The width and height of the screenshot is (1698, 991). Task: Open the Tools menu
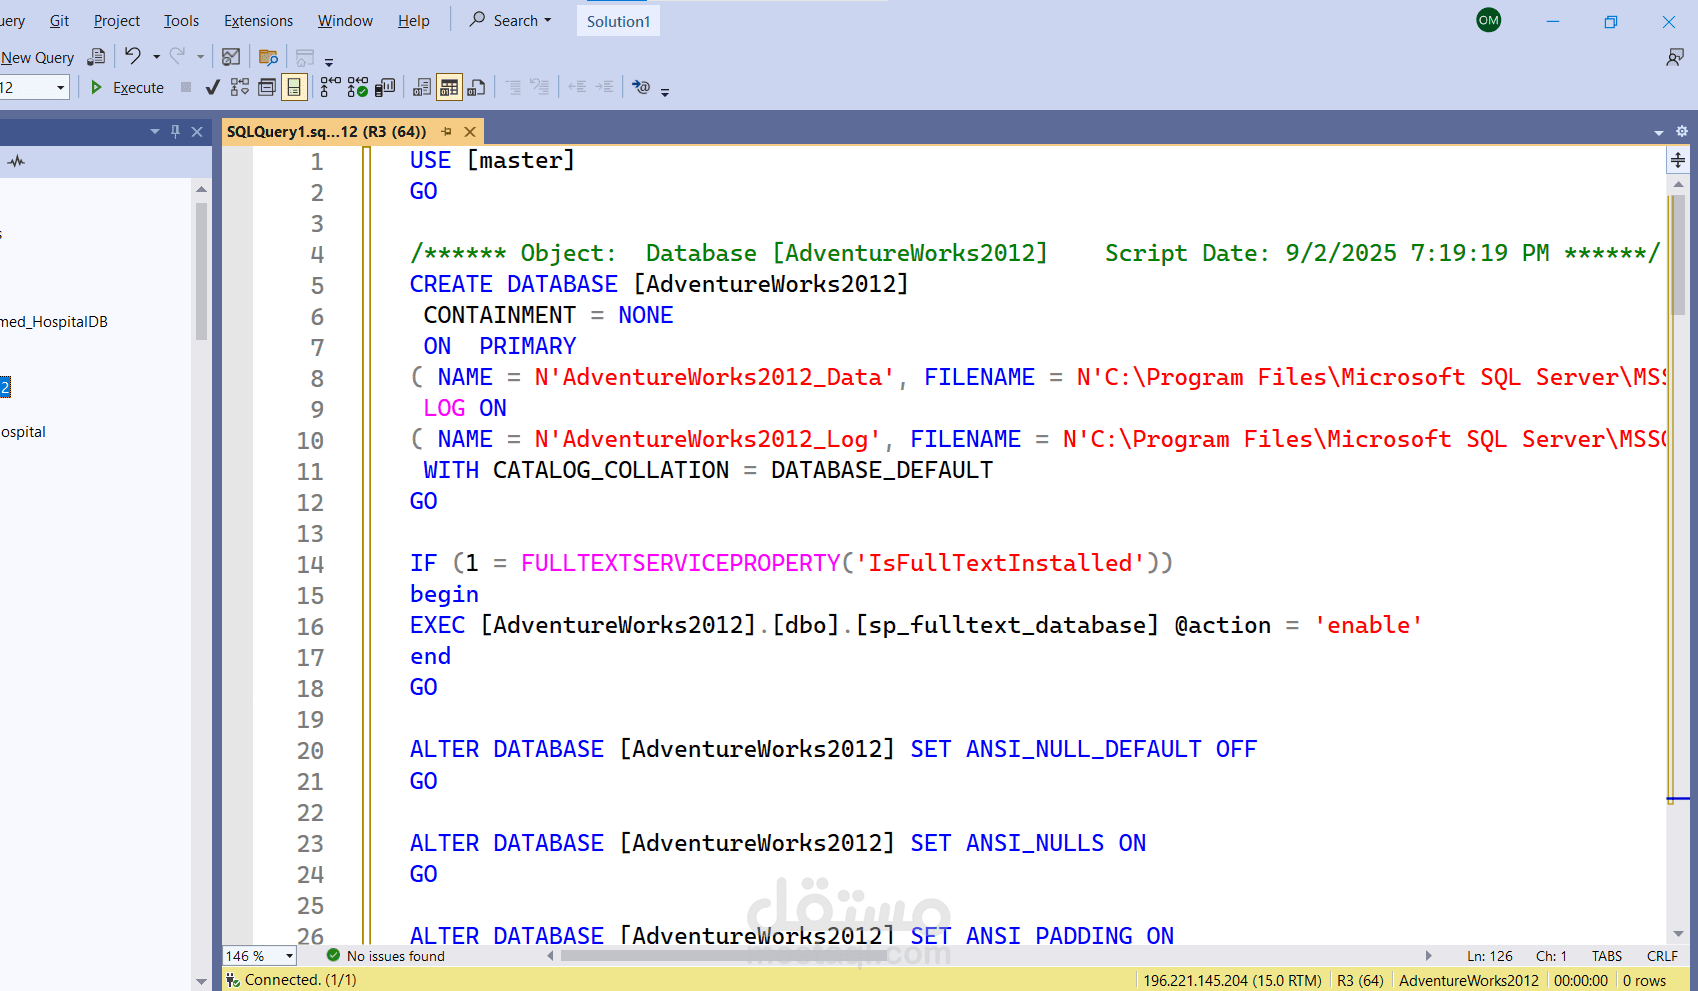[181, 20]
